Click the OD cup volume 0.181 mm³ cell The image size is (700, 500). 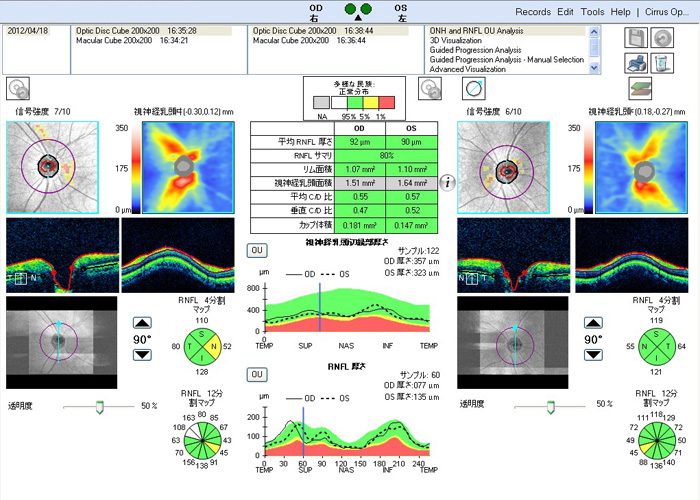[360, 225]
